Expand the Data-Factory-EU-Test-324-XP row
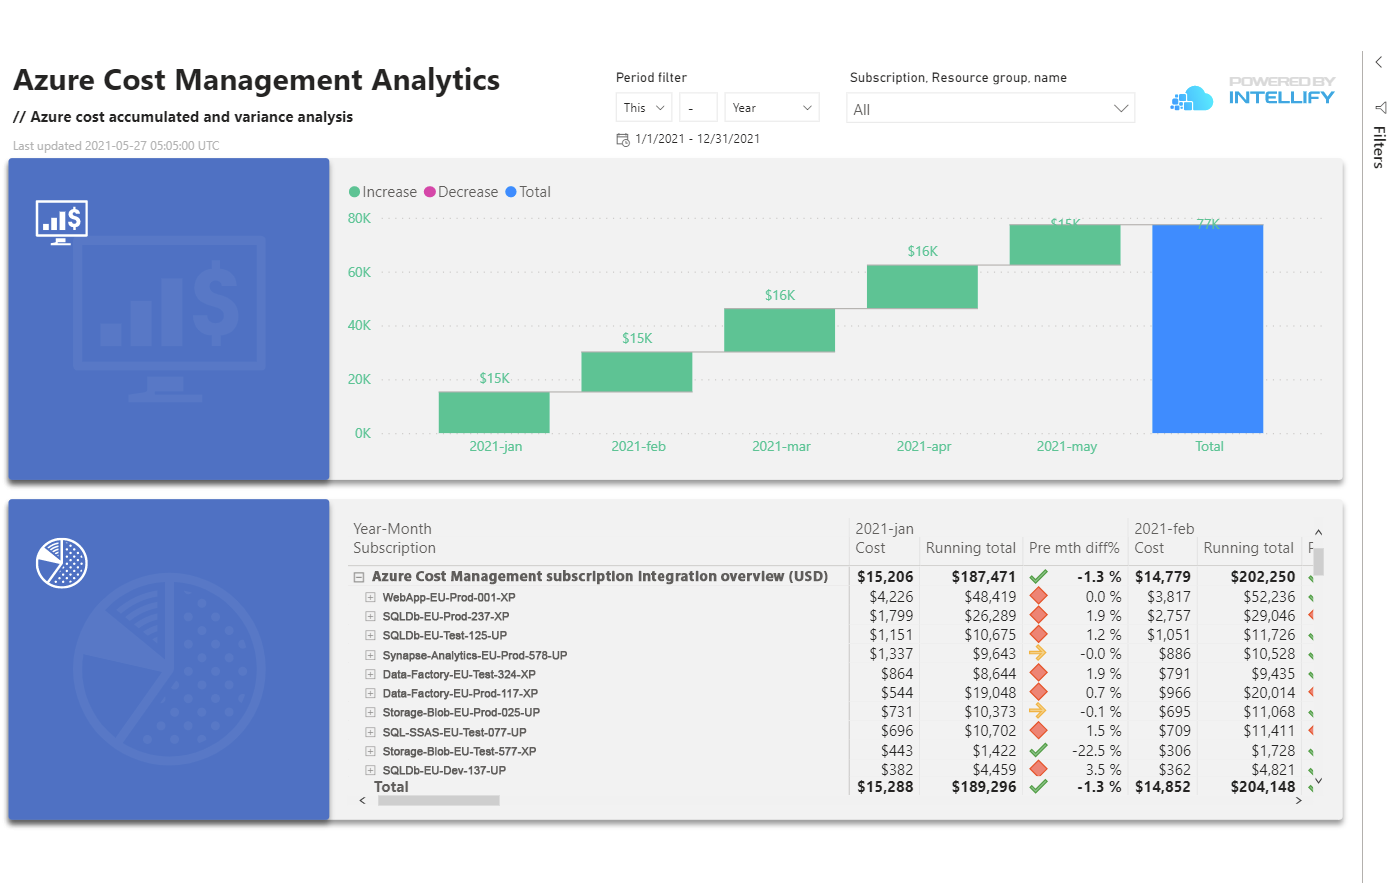Screen dimensions: 1394x883 370,674
